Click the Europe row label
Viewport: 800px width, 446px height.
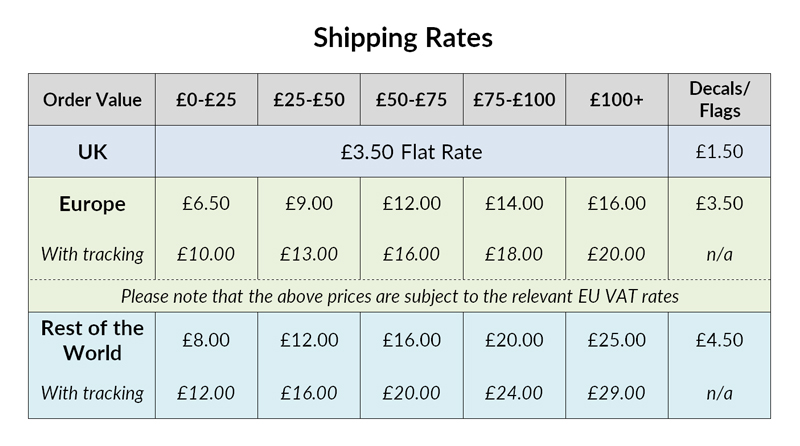tap(92, 204)
